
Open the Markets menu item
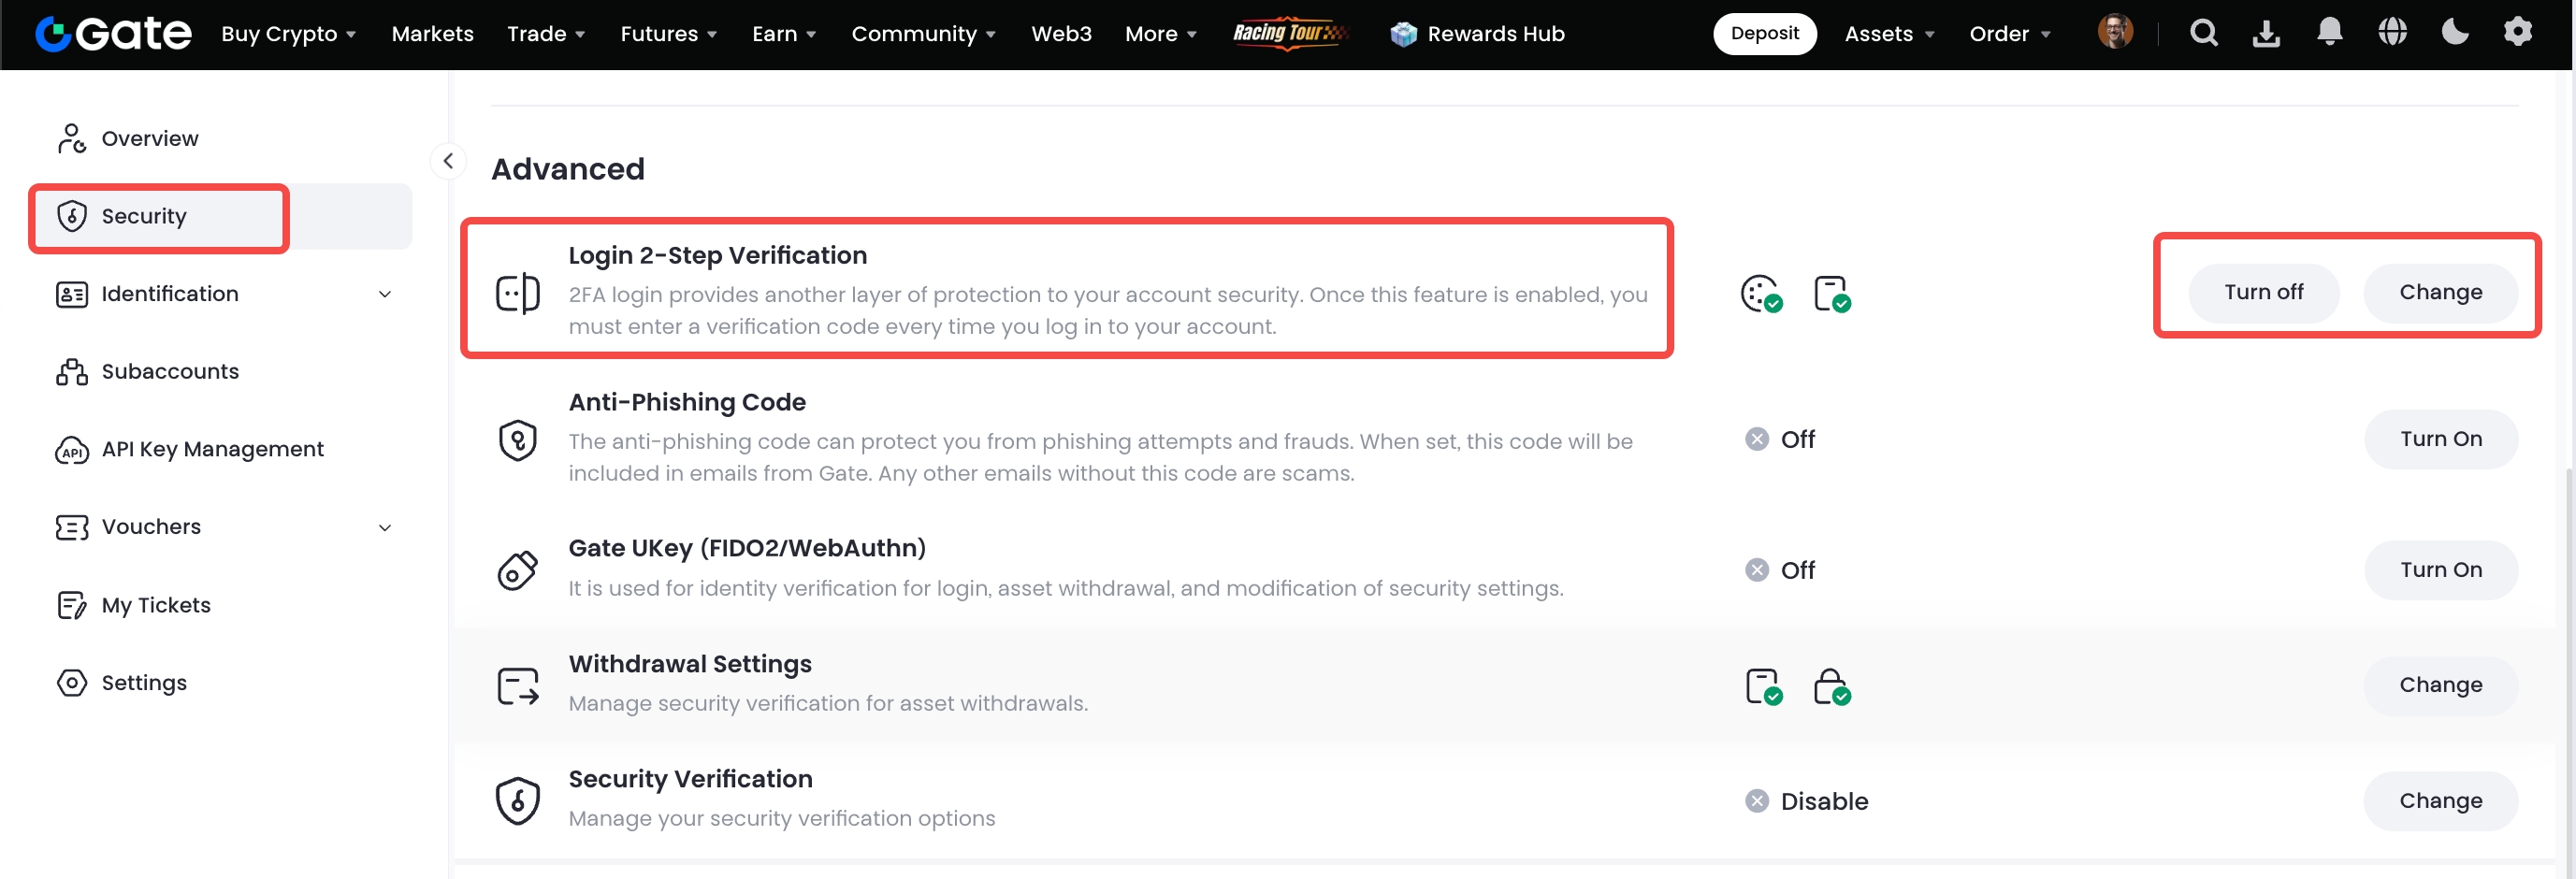[x=432, y=34]
